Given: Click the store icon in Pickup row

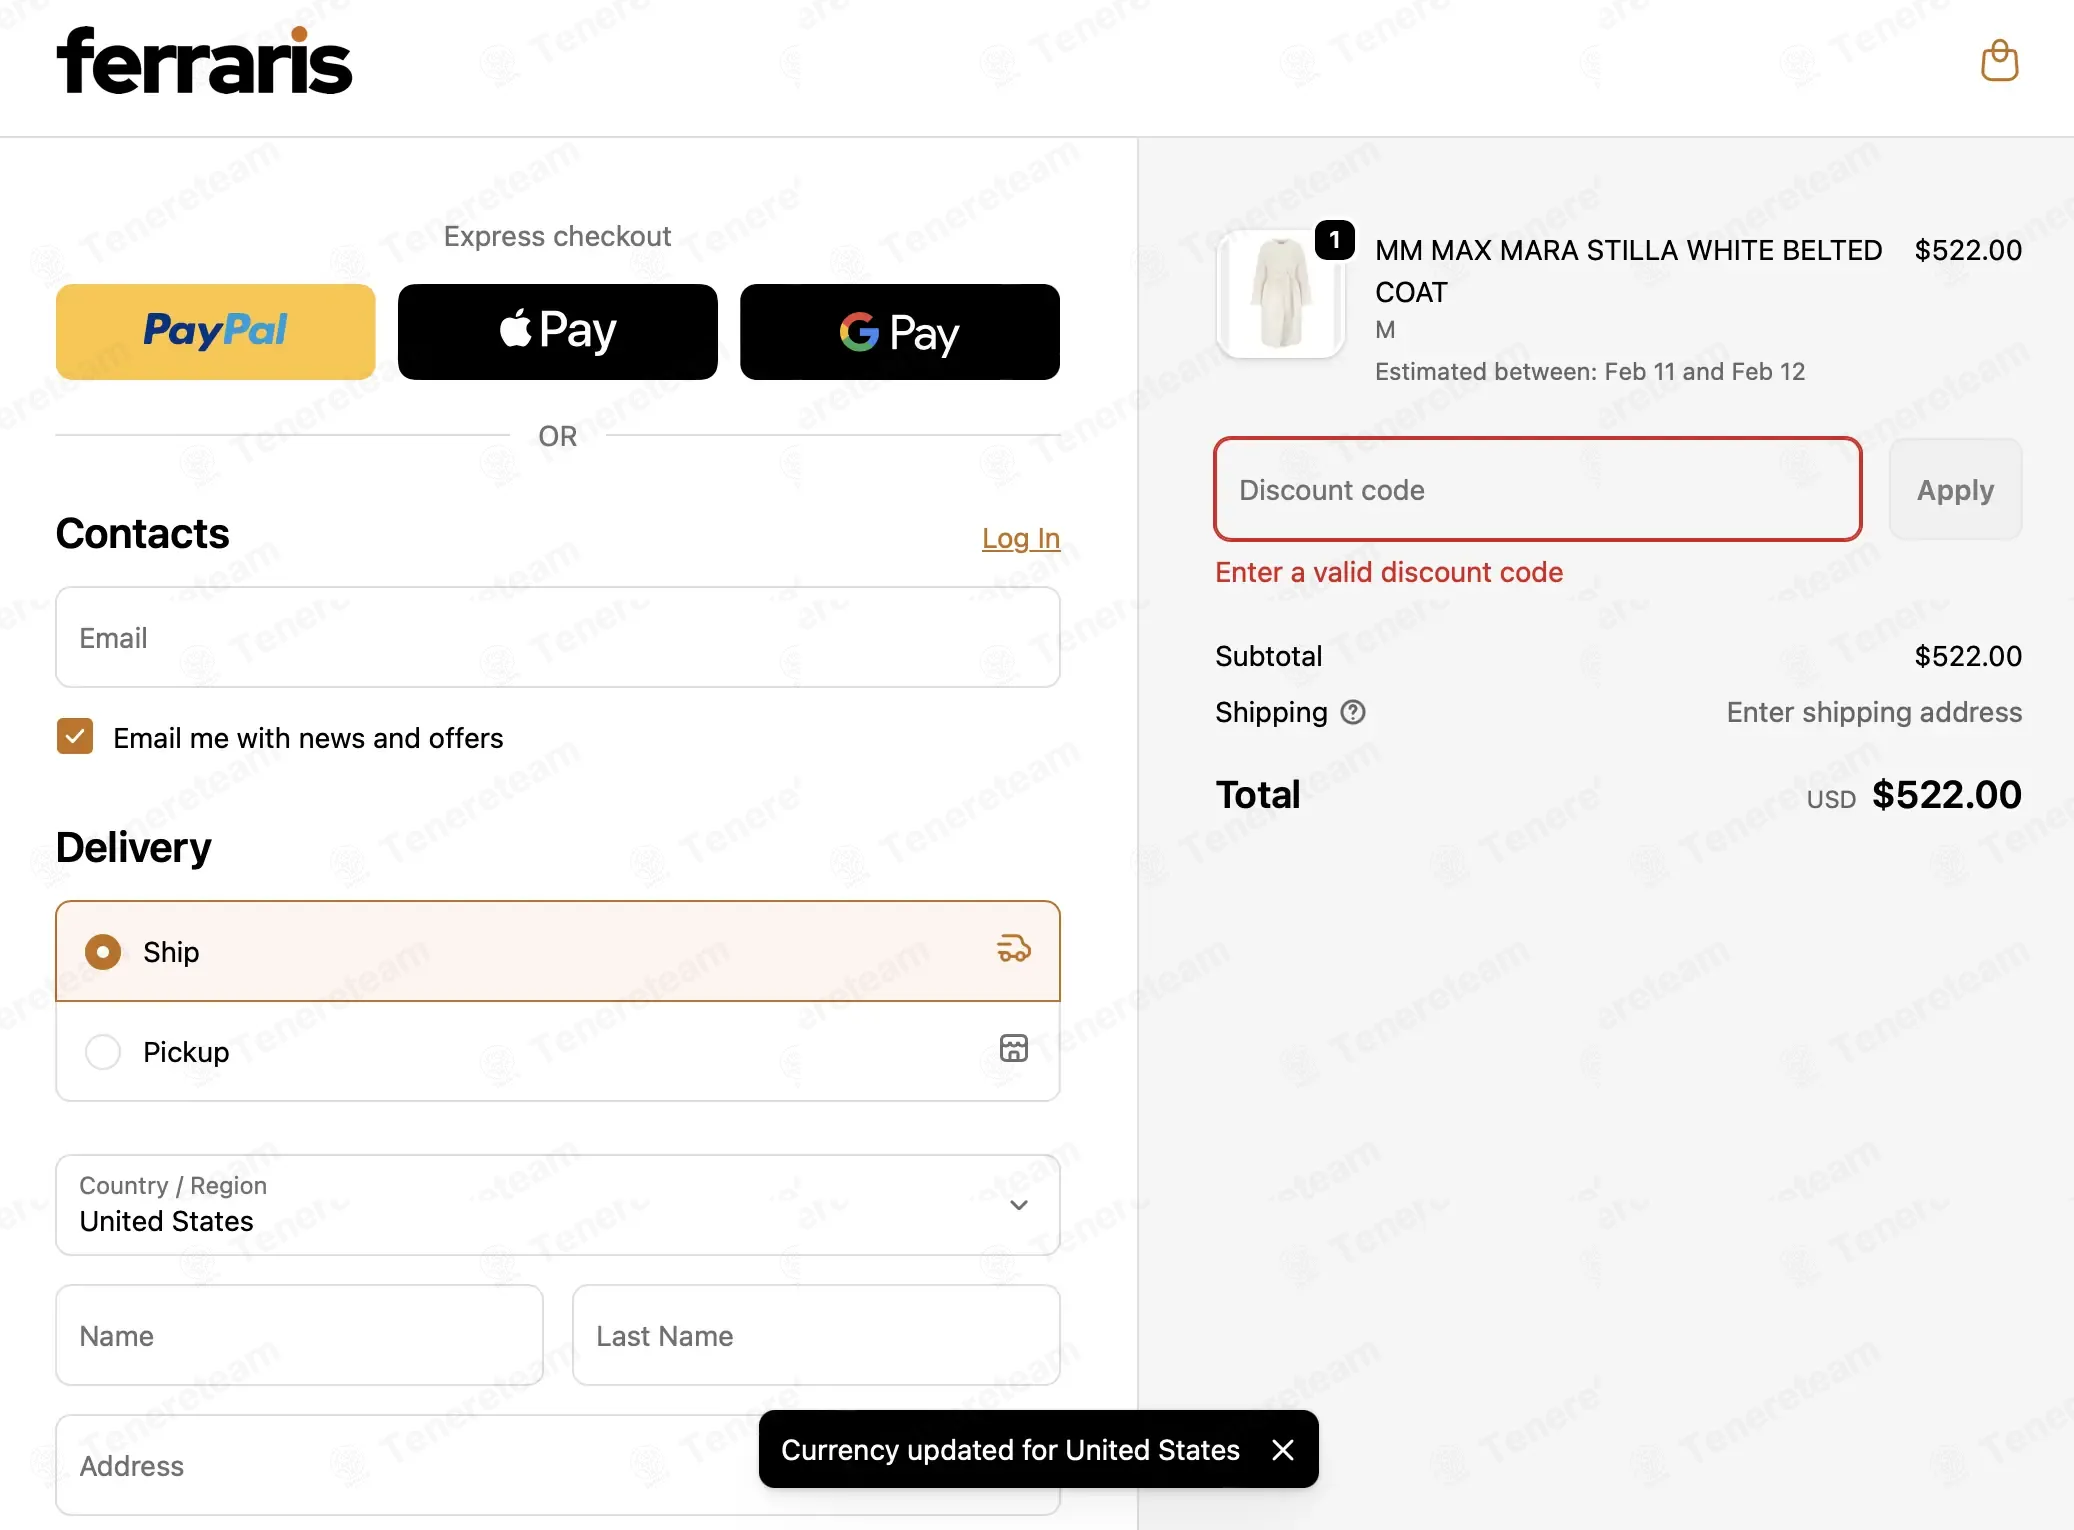Looking at the screenshot, I should coord(1013,1048).
